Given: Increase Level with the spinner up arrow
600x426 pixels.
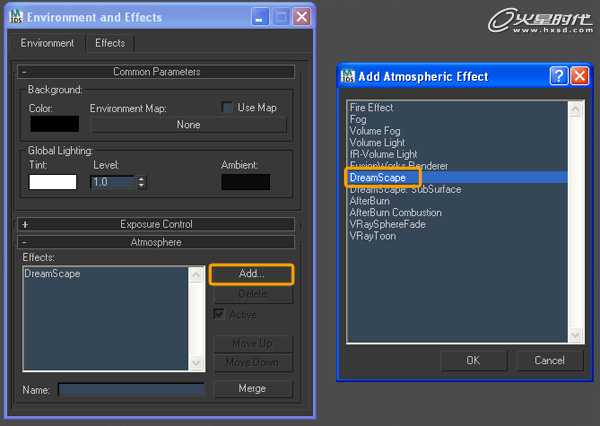Looking at the screenshot, I should (142, 179).
